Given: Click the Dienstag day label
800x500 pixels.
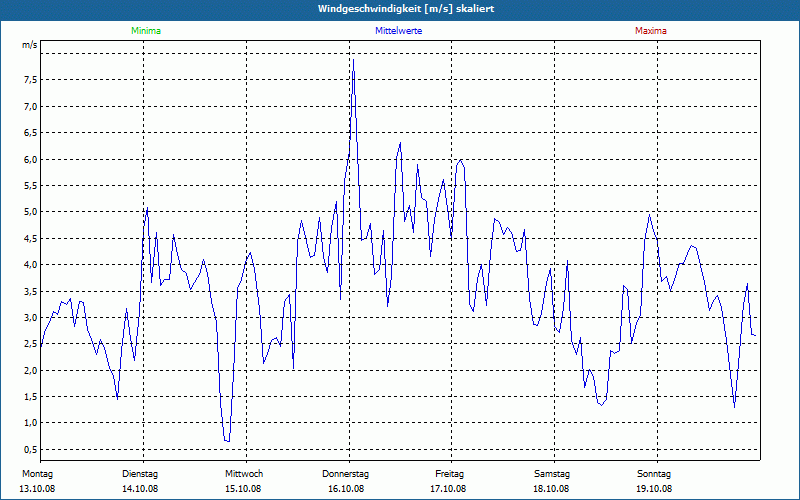Looking at the screenshot, I should tap(140, 474).
